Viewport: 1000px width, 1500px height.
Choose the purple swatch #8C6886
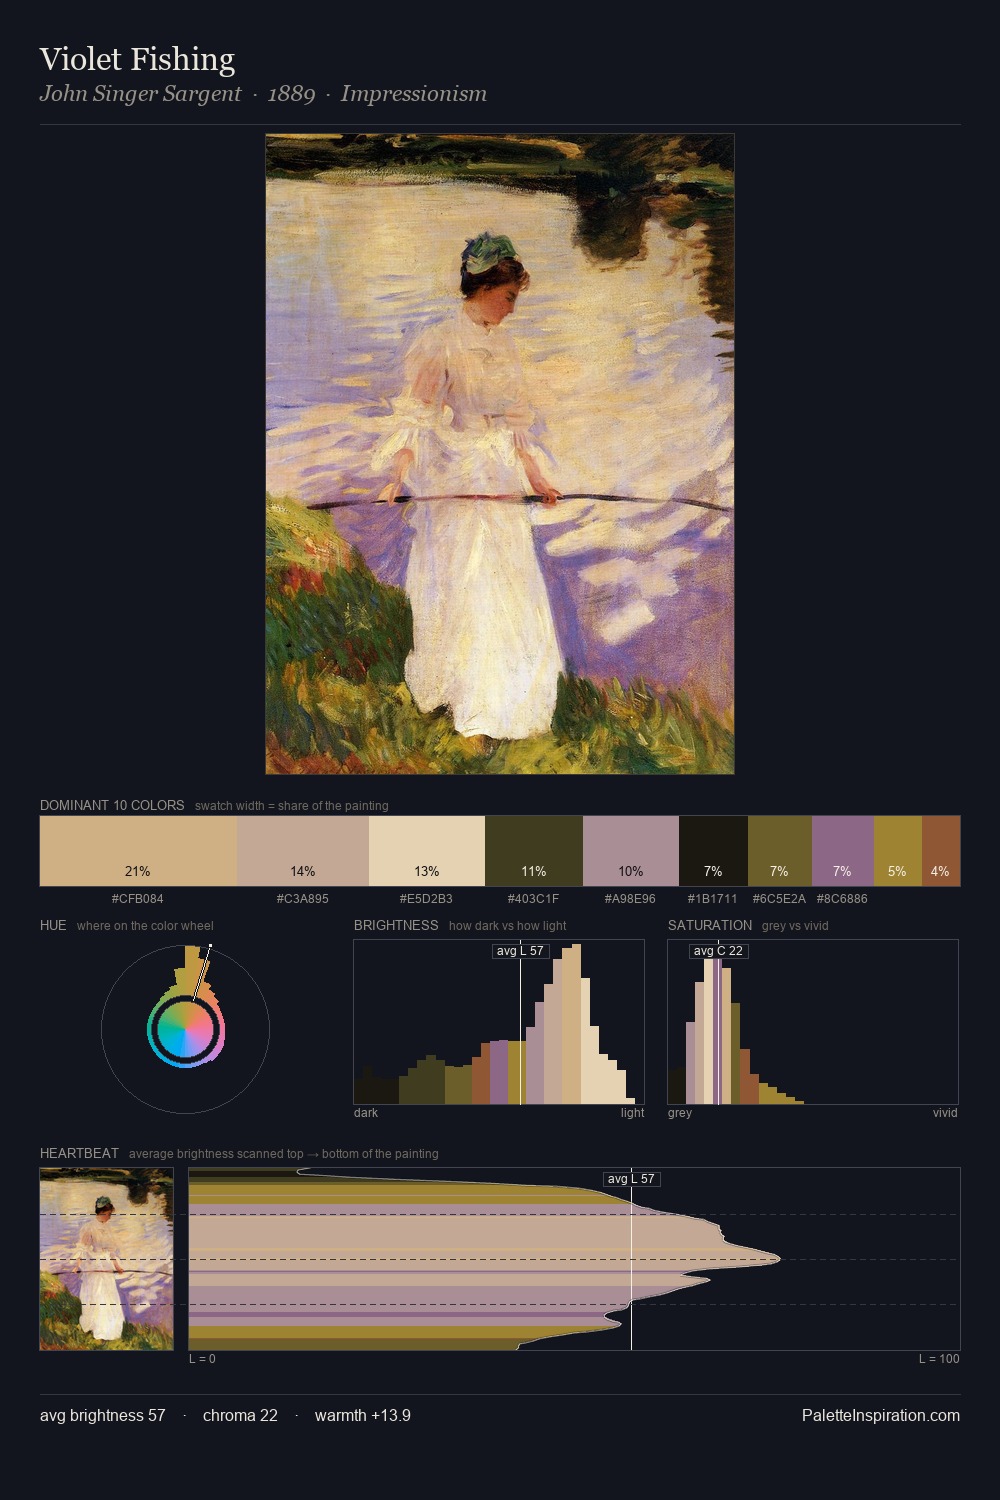(x=843, y=851)
